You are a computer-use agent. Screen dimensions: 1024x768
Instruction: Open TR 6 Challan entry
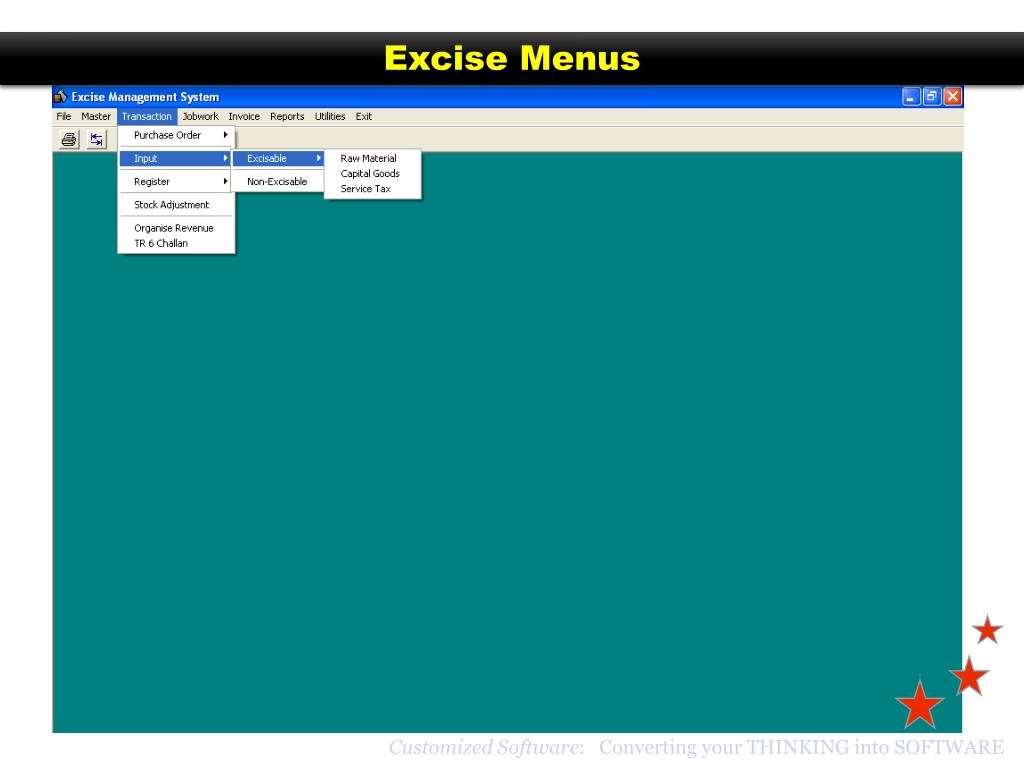(x=176, y=243)
